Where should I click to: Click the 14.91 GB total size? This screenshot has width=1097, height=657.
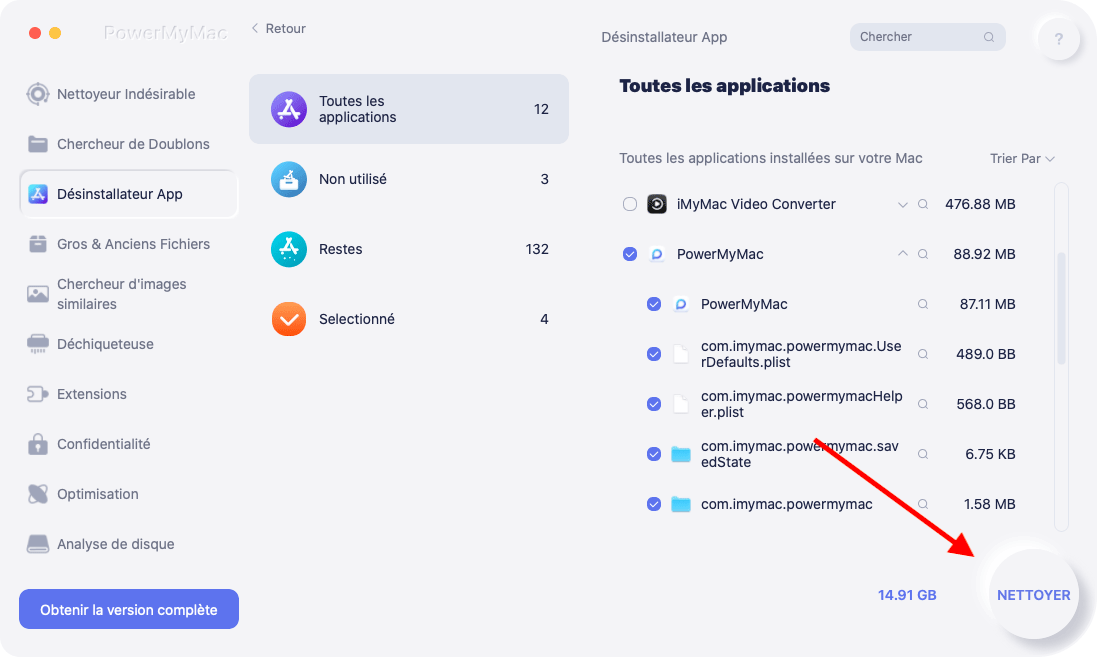pyautogui.click(x=907, y=595)
